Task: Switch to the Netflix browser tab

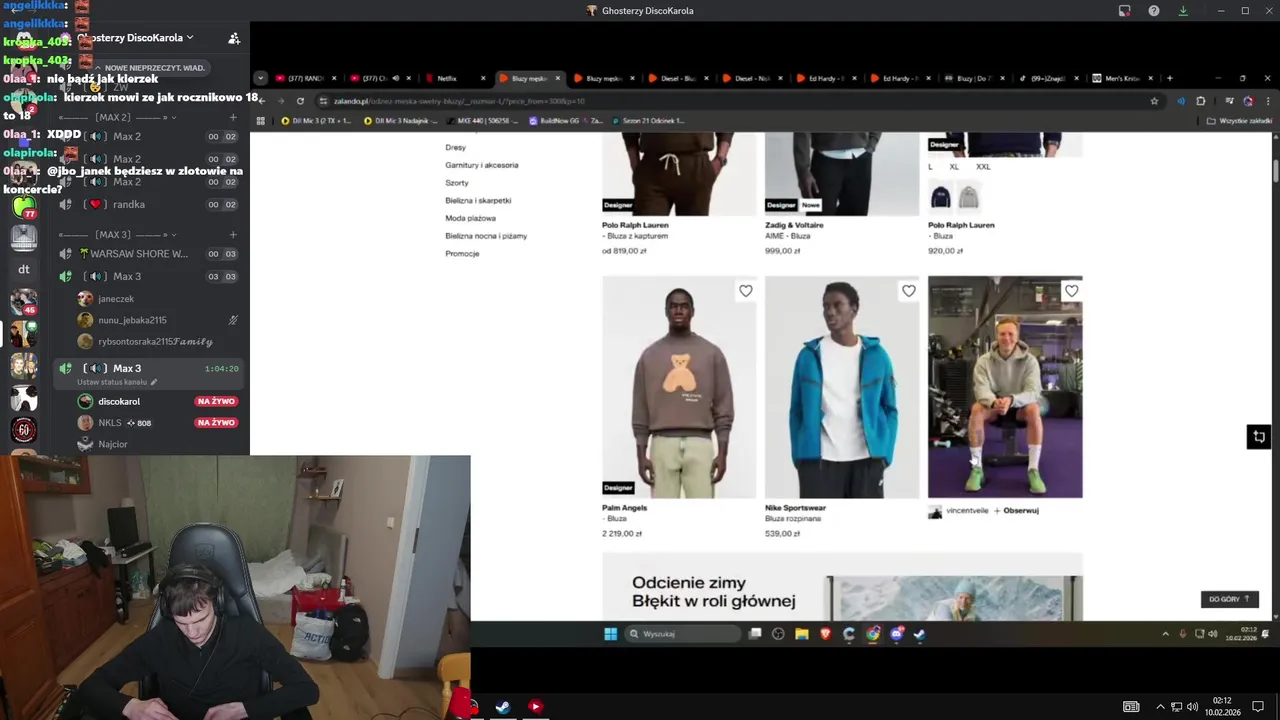Action: [455, 78]
